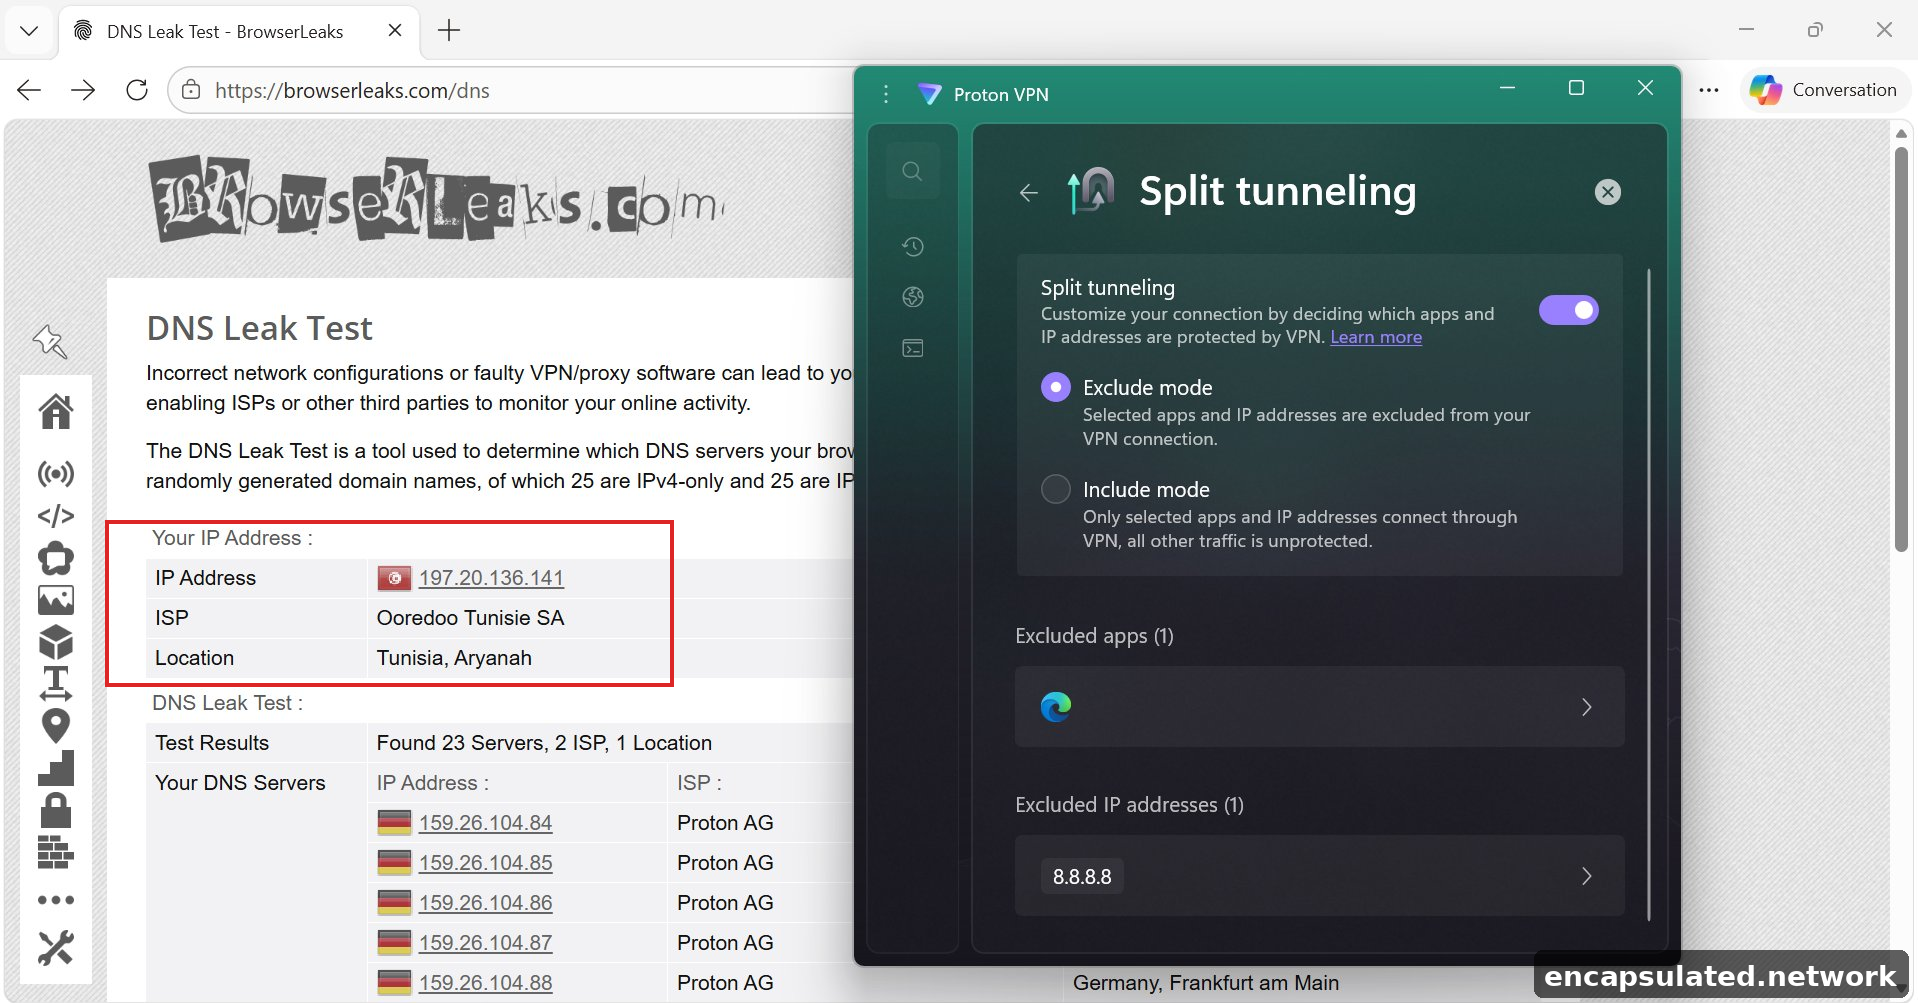The height and width of the screenshot is (1003, 1918).
Task: Click the Proton VPN logo icon
Action: tap(930, 94)
